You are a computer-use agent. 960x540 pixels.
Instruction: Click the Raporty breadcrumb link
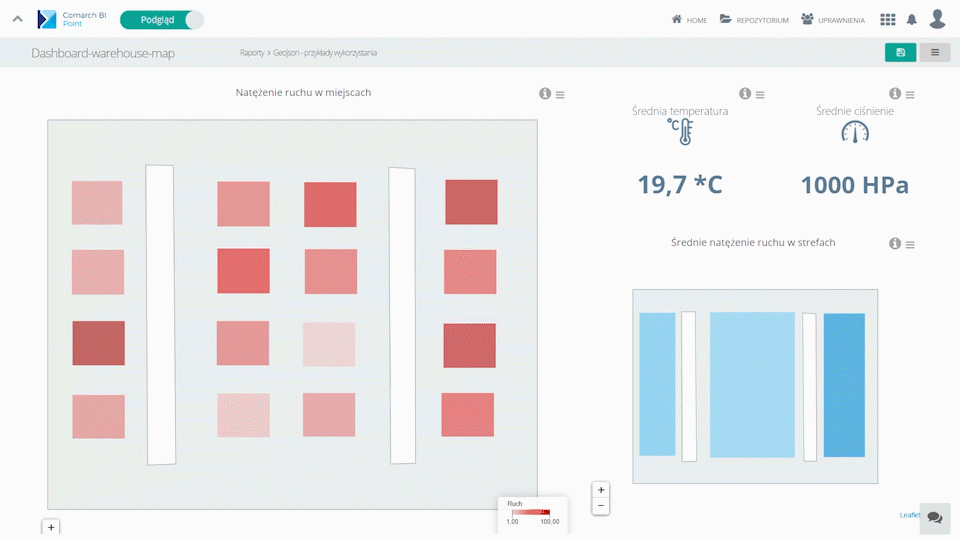click(x=252, y=53)
